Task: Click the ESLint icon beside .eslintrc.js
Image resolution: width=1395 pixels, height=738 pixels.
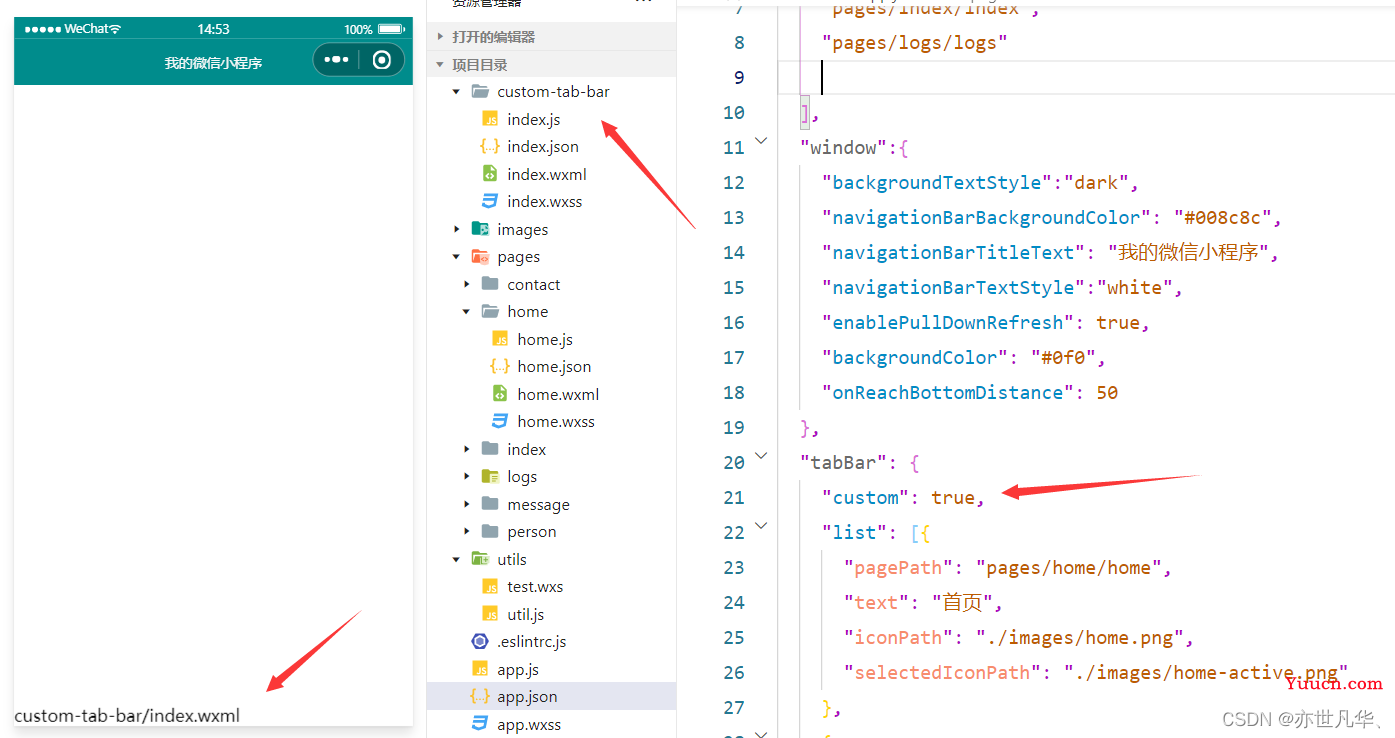Action: (x=480, y=641)
